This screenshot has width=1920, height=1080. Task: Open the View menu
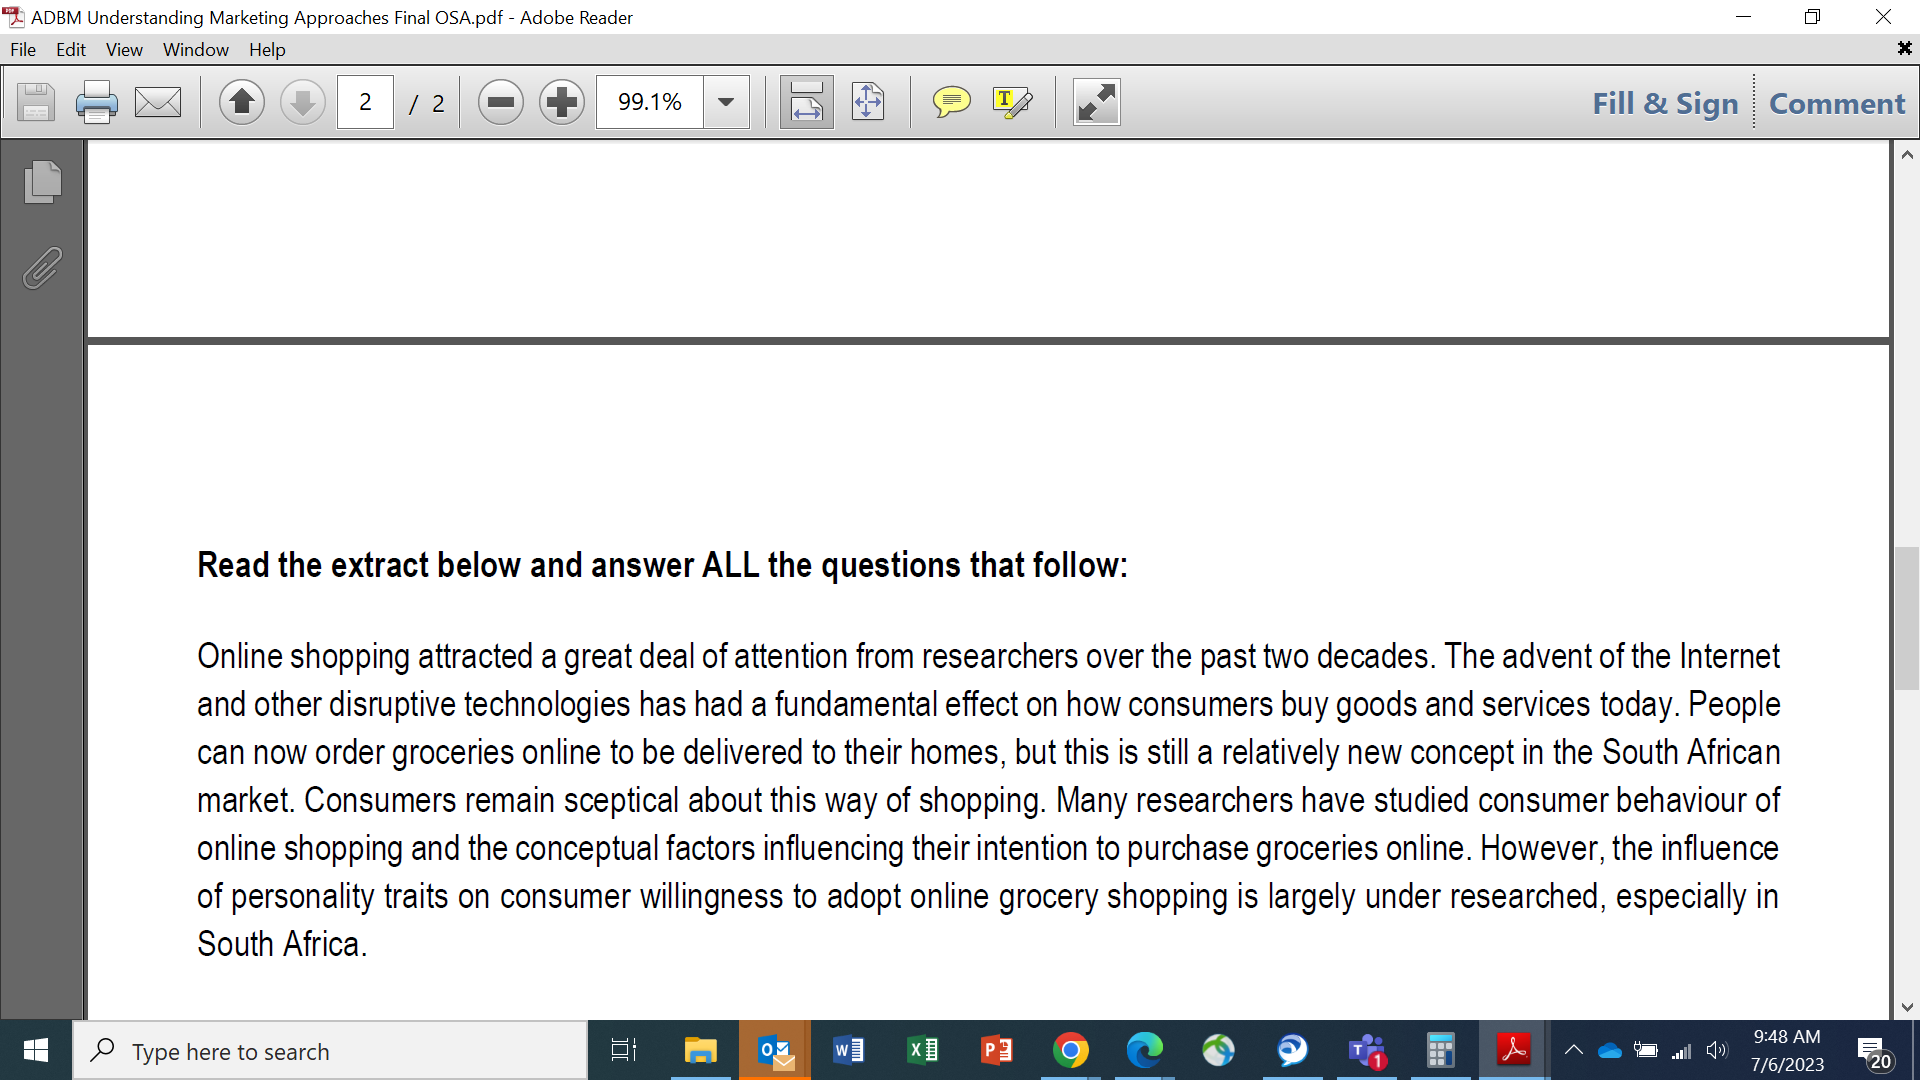[x=124, y=49]
